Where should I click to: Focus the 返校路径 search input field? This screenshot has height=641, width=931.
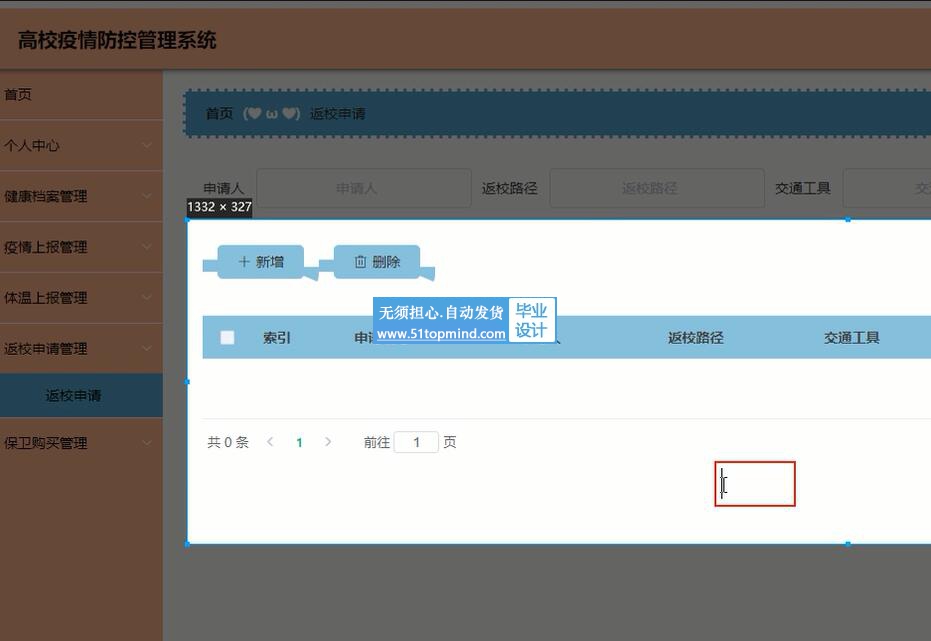pos(656,188)
